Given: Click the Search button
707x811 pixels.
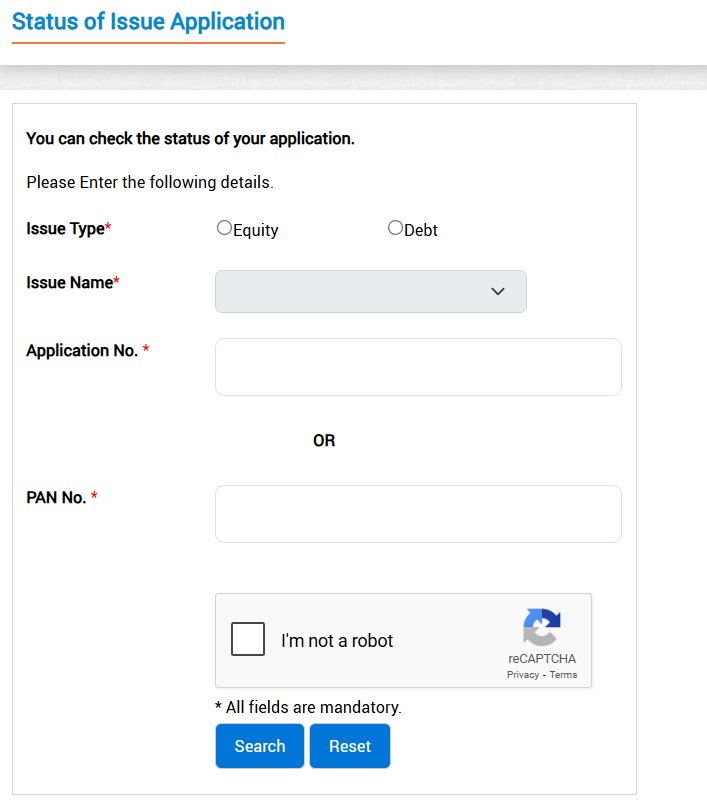Looking at the screenshot, I should point(260,746).
